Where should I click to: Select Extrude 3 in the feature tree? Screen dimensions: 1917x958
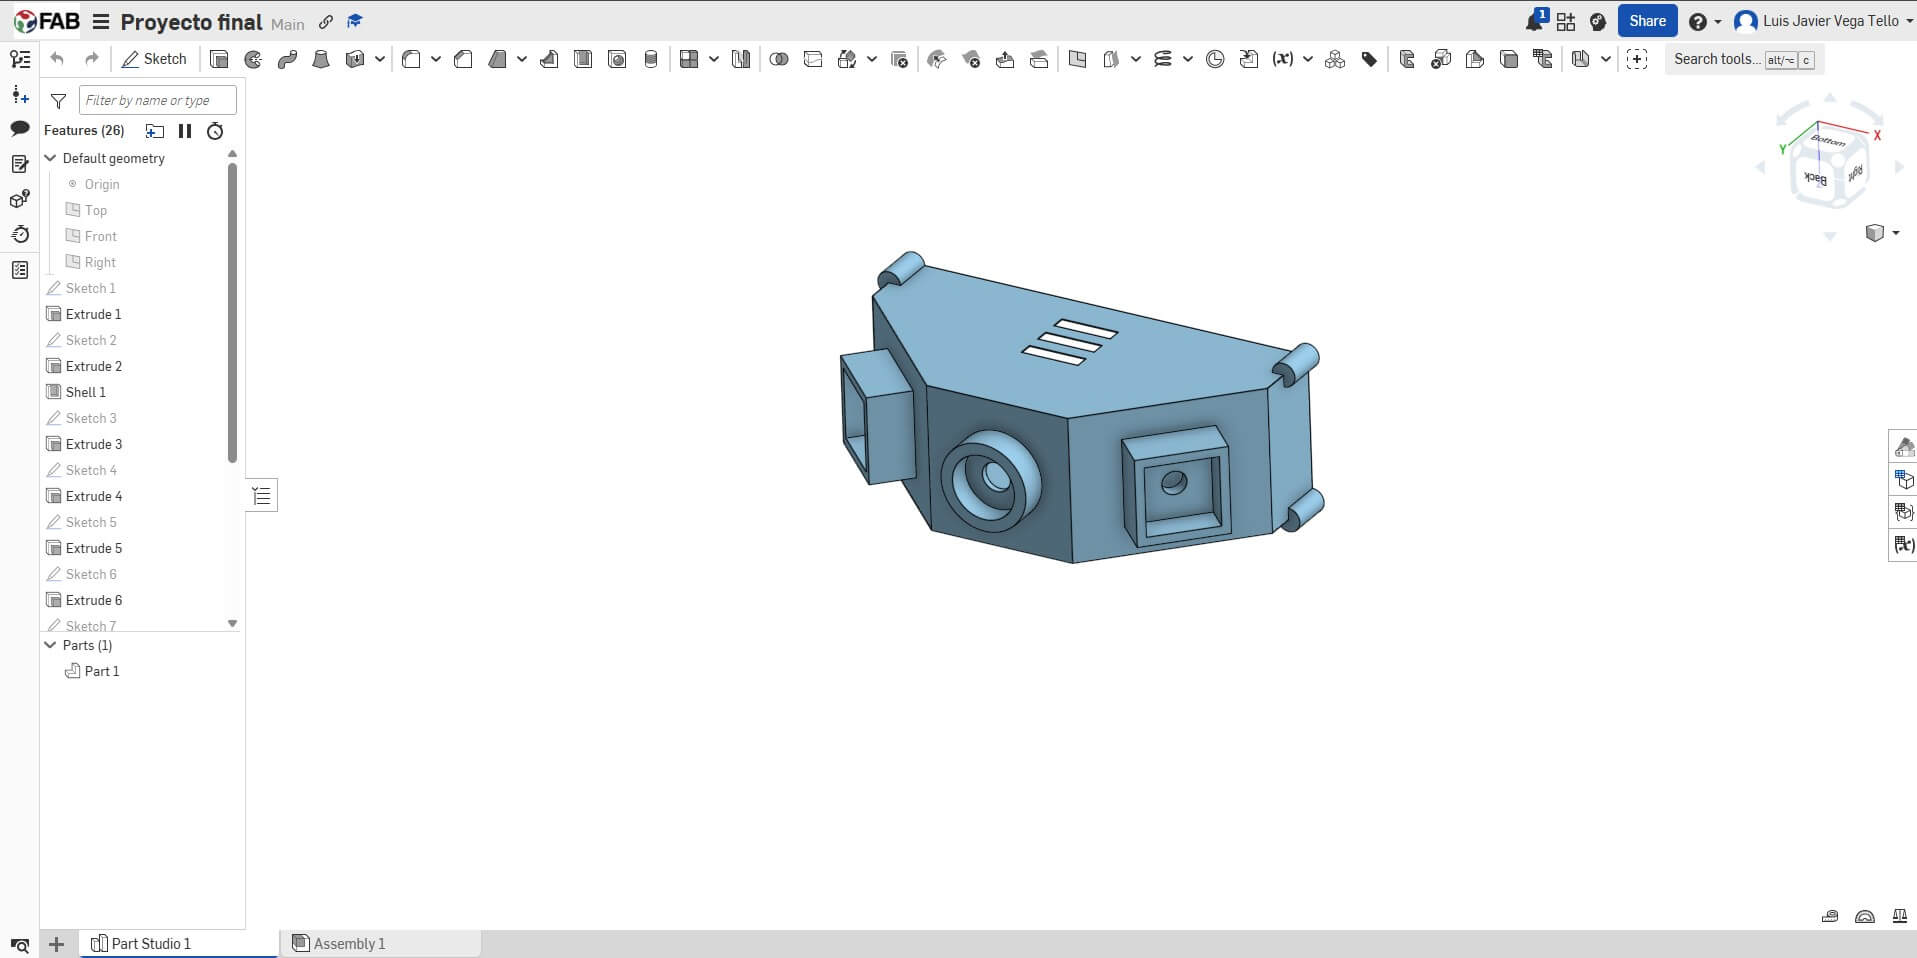tap(93, 444)
